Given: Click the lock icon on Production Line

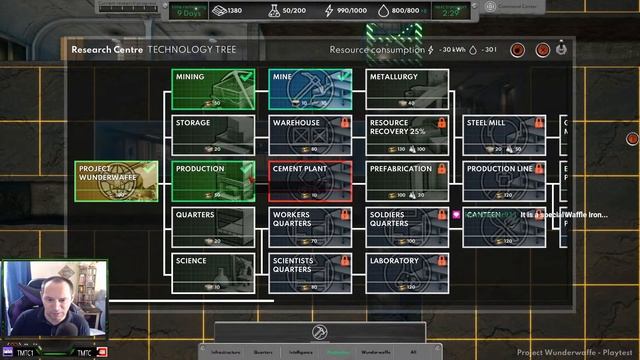Looking at the screenshot, I should point(539,168).
